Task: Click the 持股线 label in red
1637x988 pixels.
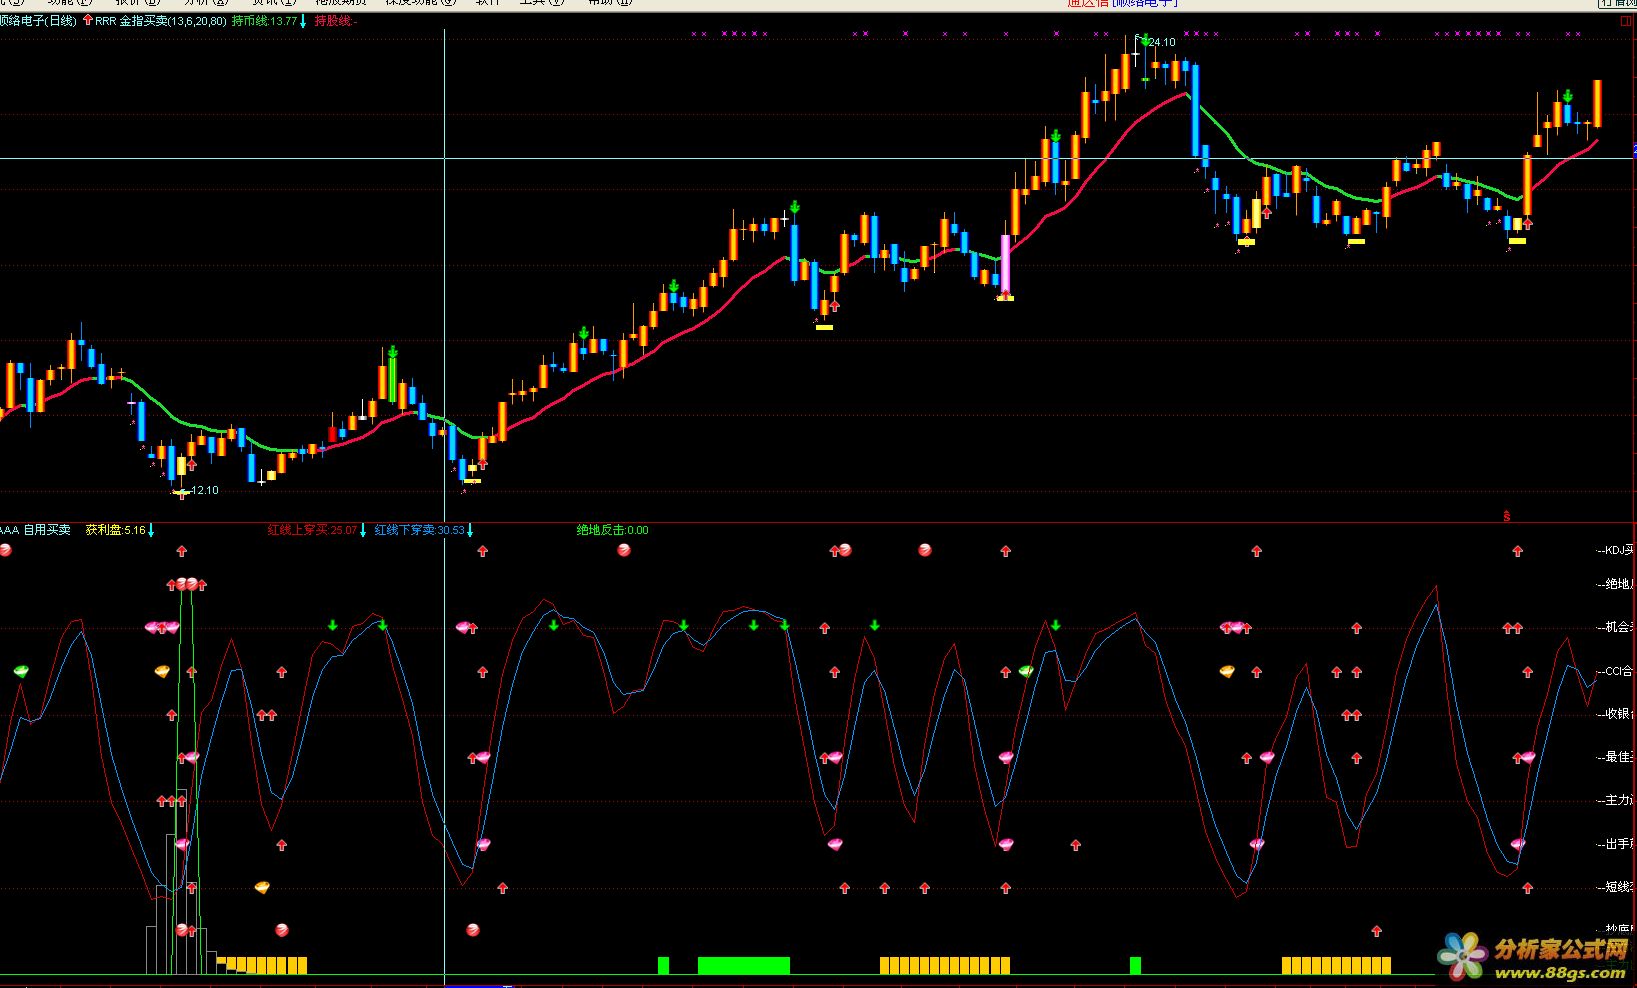Action: 336,20
